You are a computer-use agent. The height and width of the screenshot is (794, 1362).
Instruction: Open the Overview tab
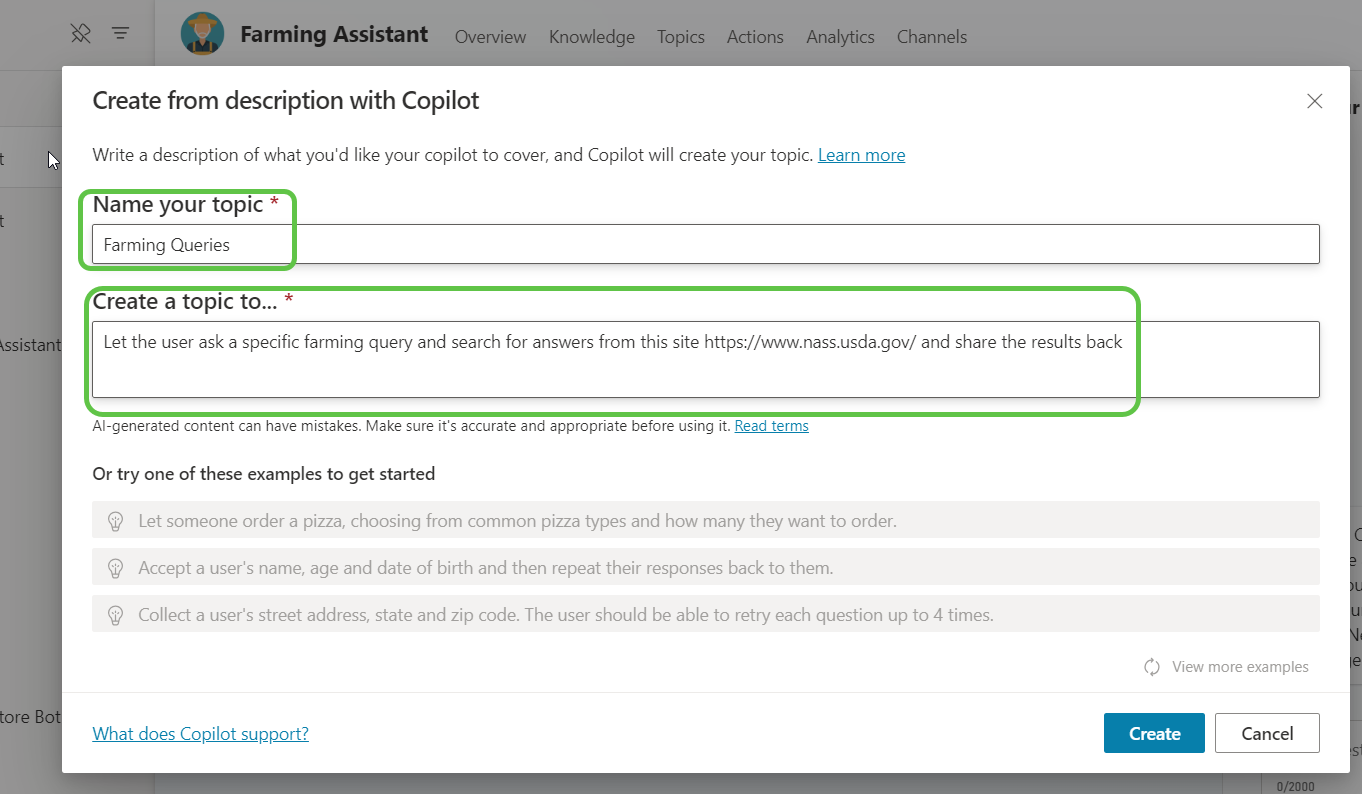coord(490,37)
